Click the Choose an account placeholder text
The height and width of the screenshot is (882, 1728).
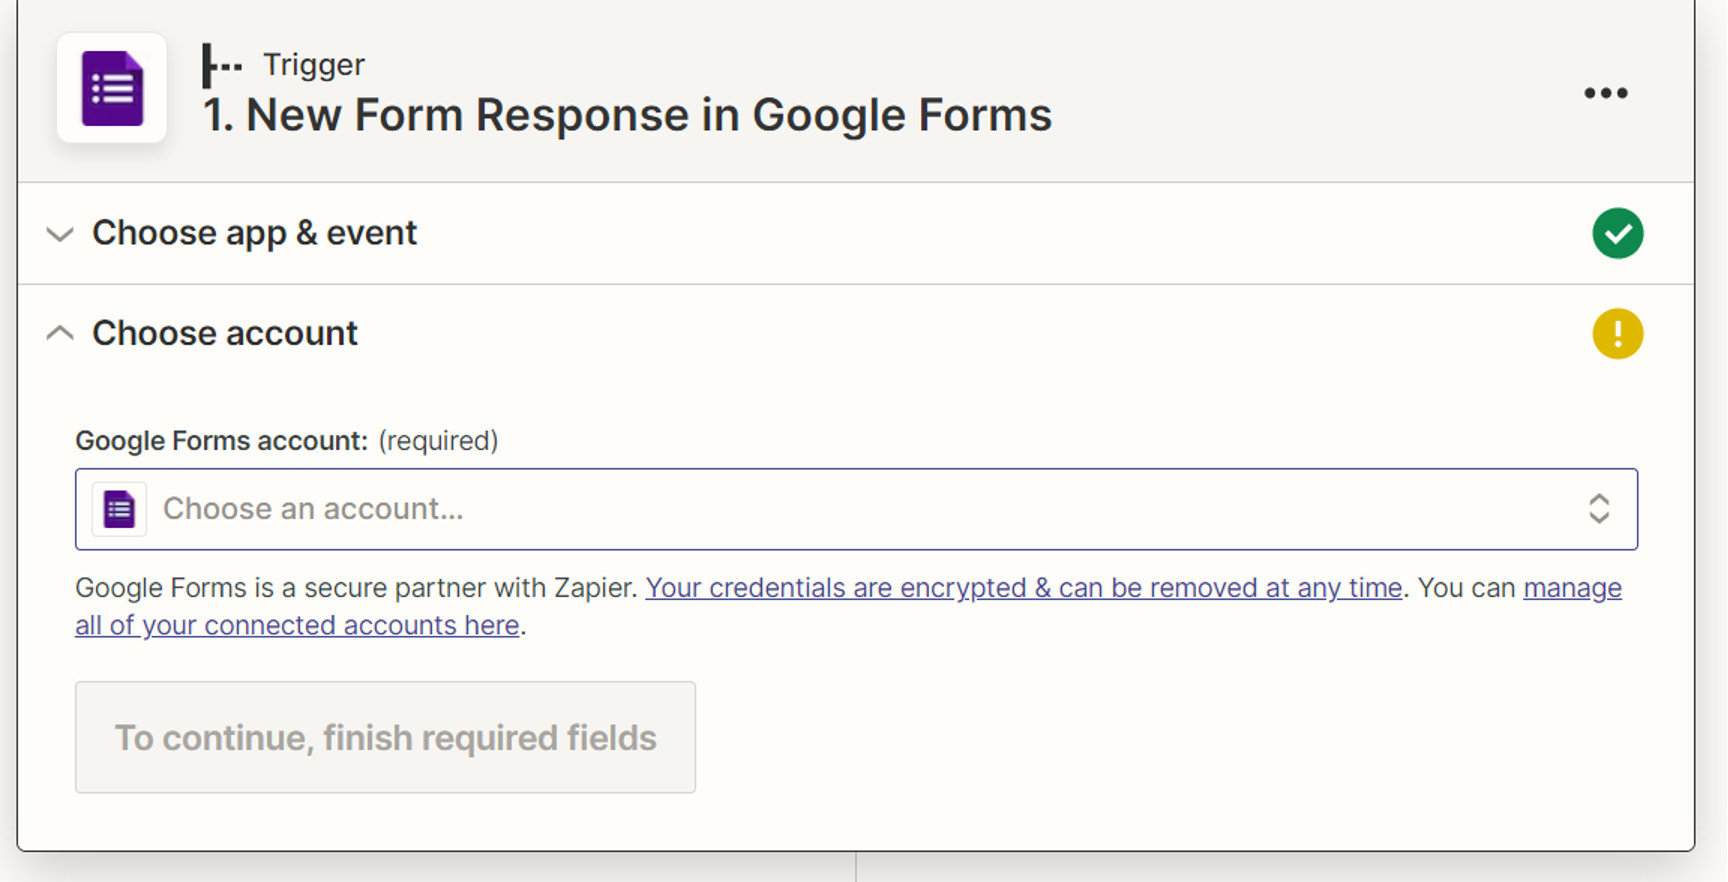(313, 509)
